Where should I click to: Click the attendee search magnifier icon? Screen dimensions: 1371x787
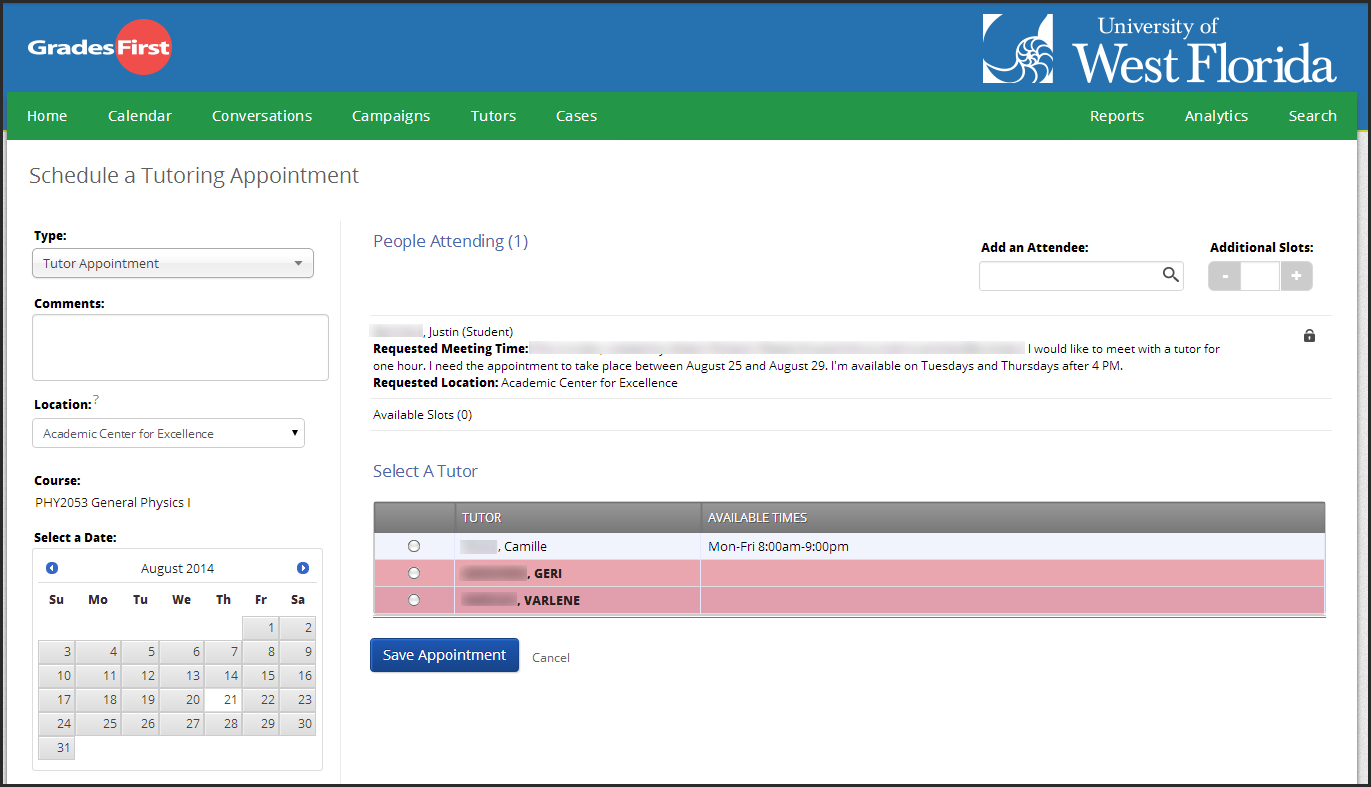[1170, 275]
